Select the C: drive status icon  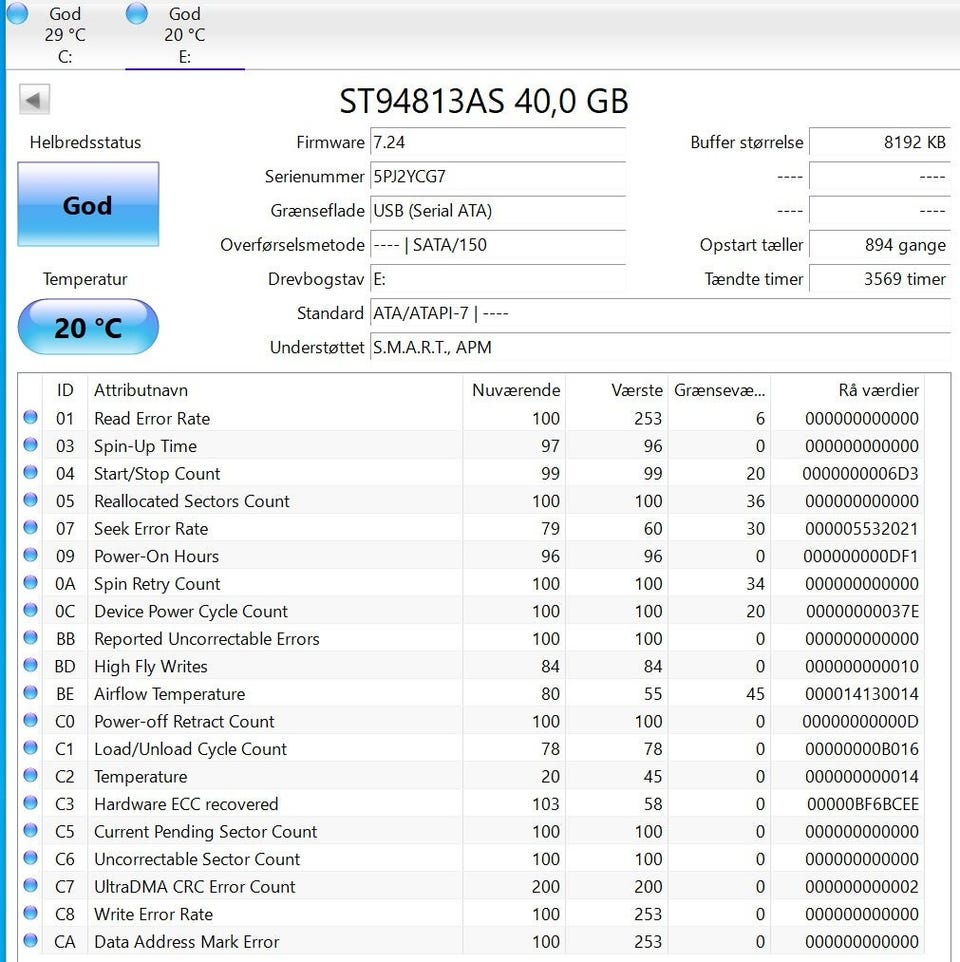click(17, 13)
